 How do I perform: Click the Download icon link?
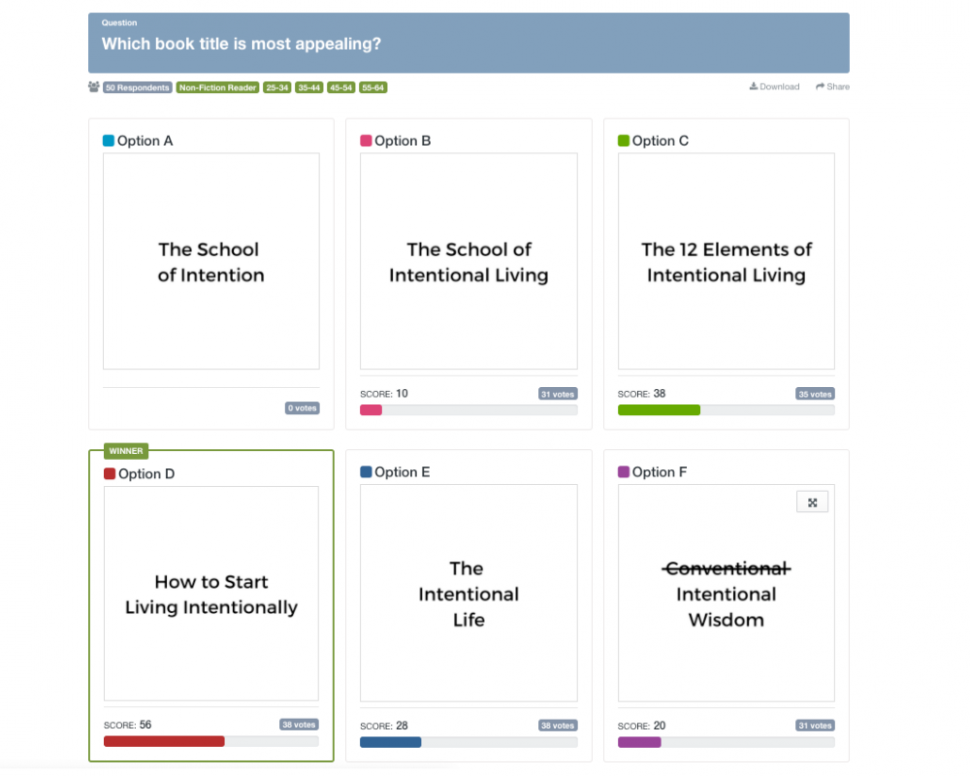click(x=774, y=87)
